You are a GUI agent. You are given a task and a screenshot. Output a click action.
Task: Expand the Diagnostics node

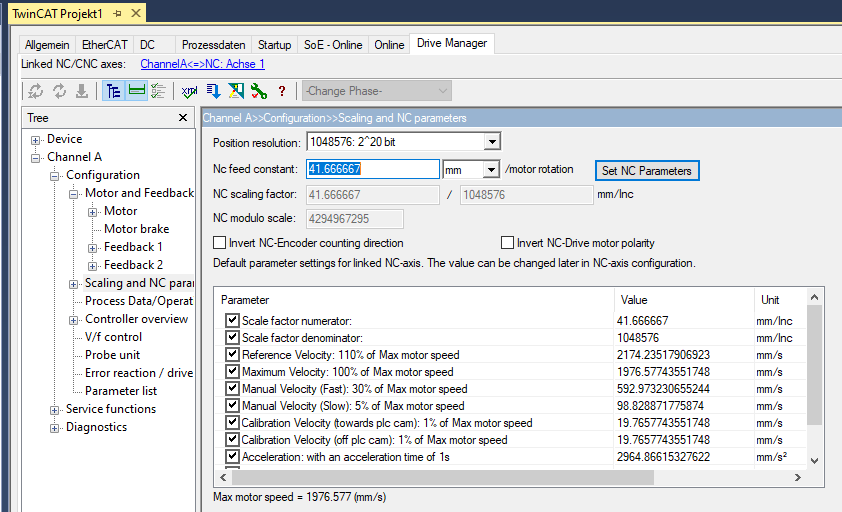pos(54,428)
